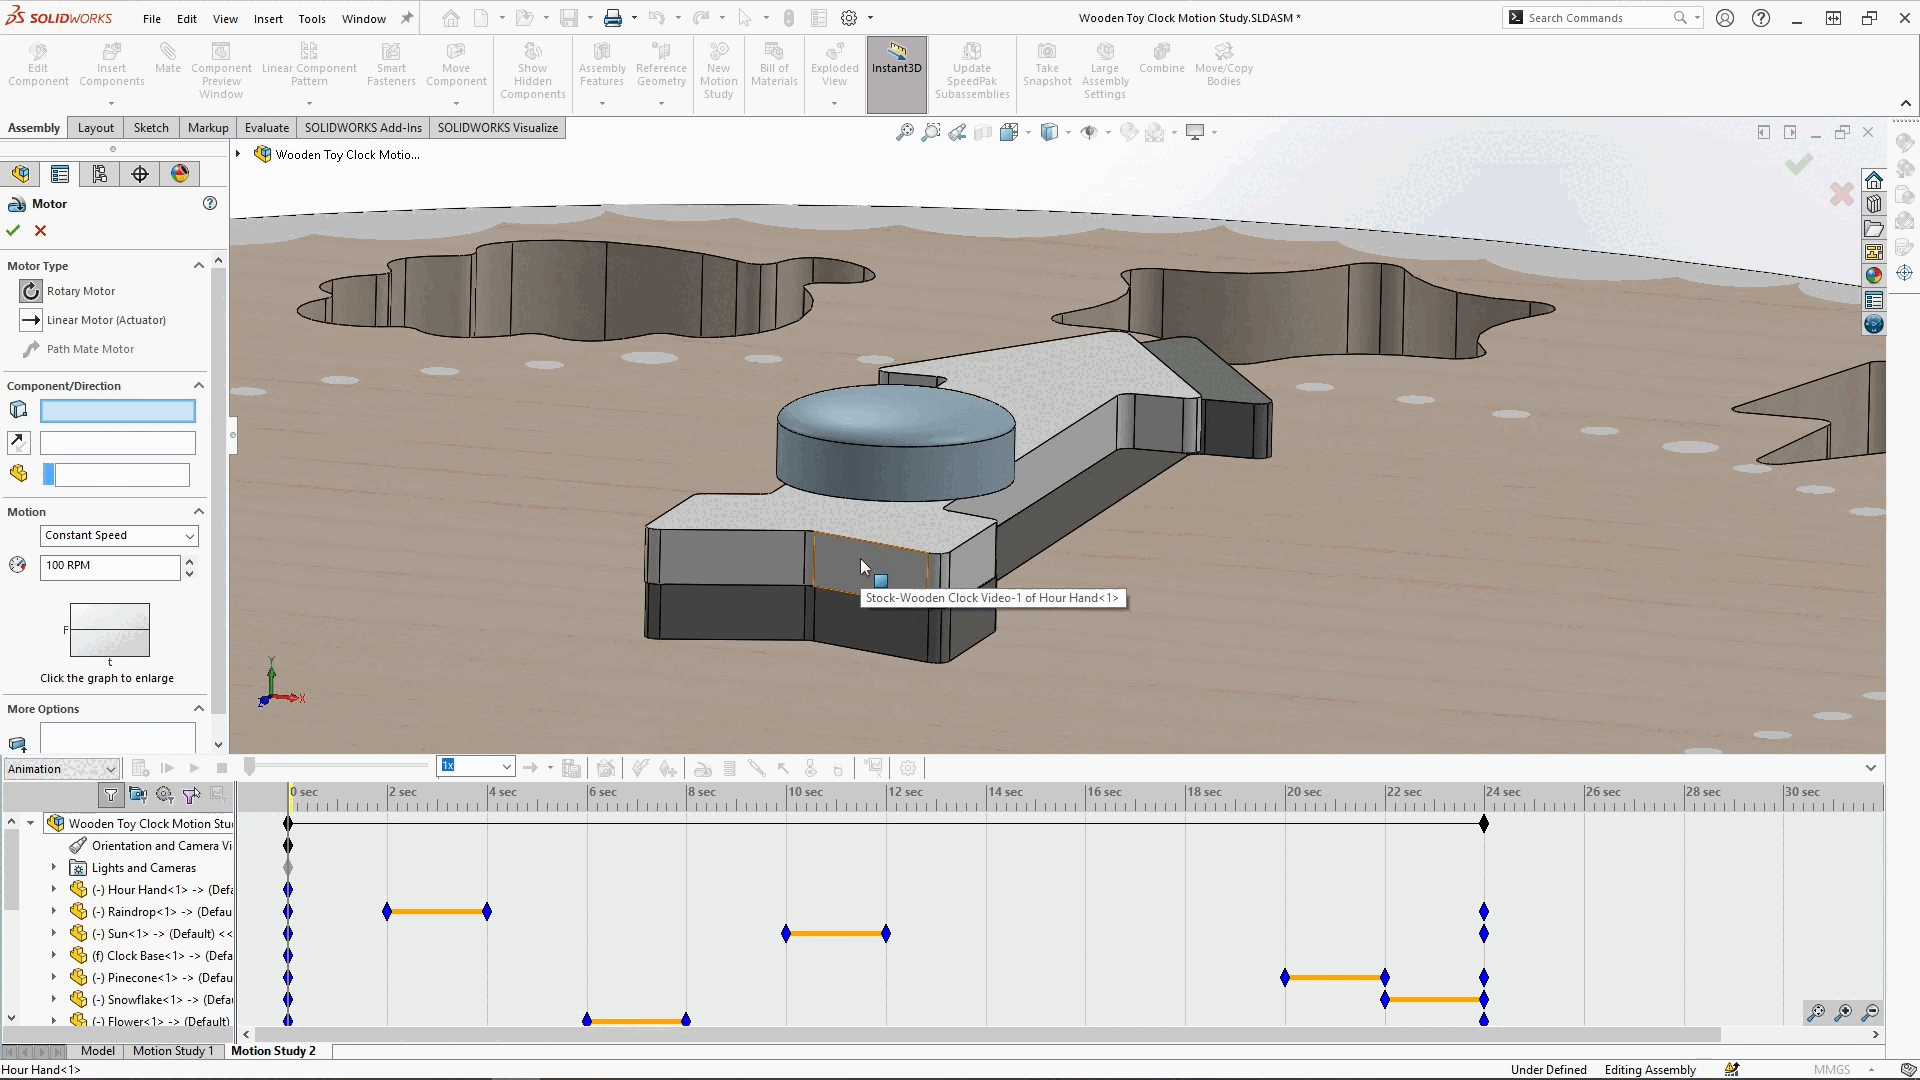This screenshot has width=1920, height=1080.
Task: Click the 100 RPM input field
Action: tap(110, 567)
